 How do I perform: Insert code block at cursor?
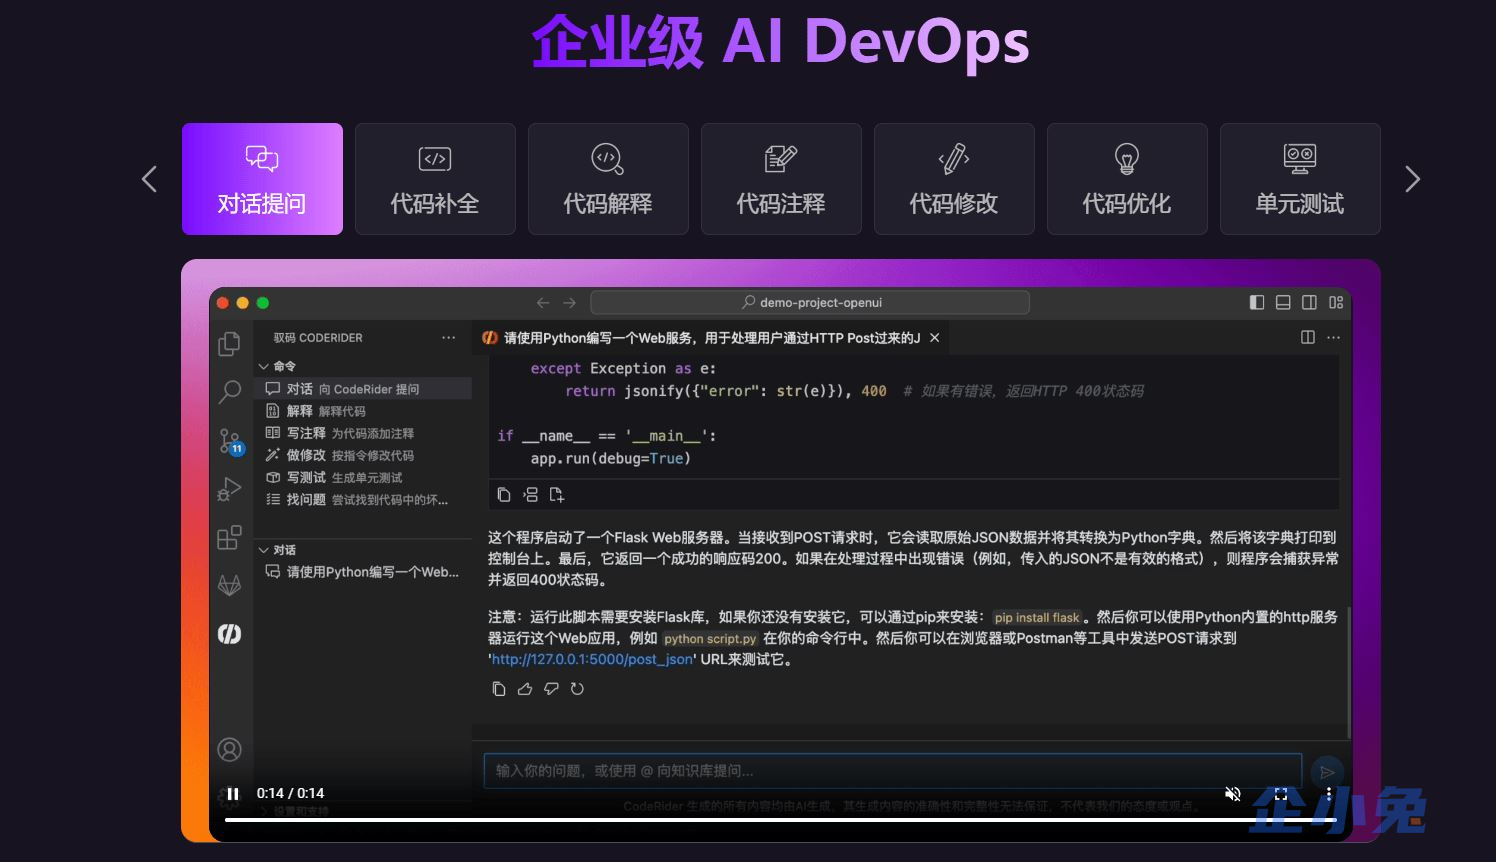point(531,495)
